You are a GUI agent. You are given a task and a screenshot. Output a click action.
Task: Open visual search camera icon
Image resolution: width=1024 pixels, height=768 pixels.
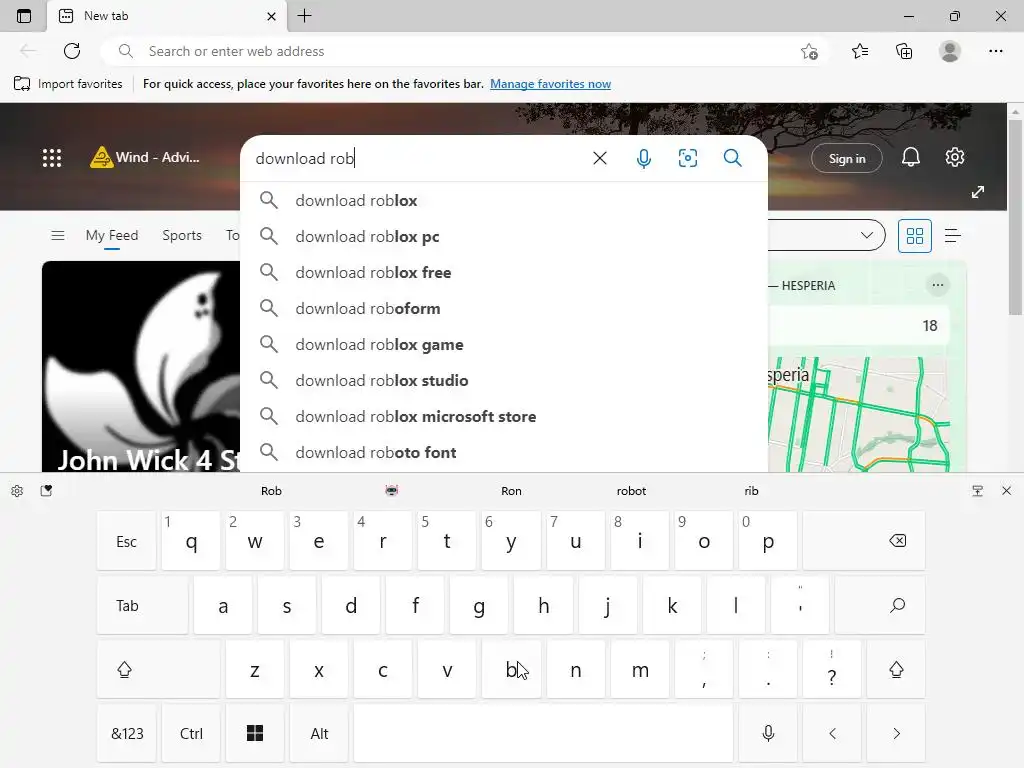tap(688, 158)
